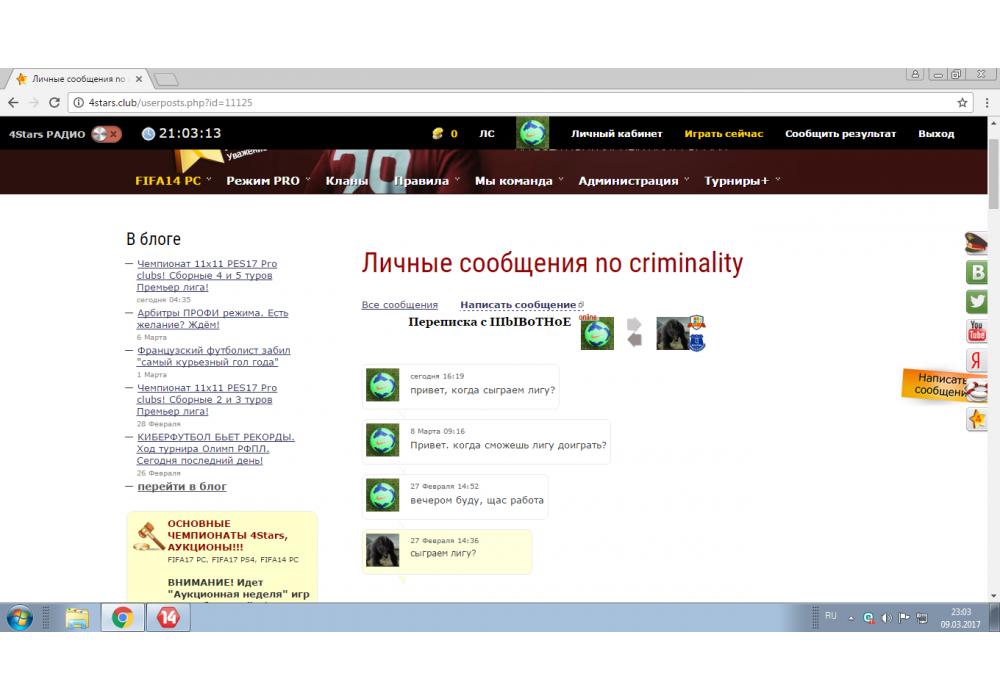Bookmark page with the address bar star
Viewport: 1000px width, 700px height.
(x=962, y=103)
